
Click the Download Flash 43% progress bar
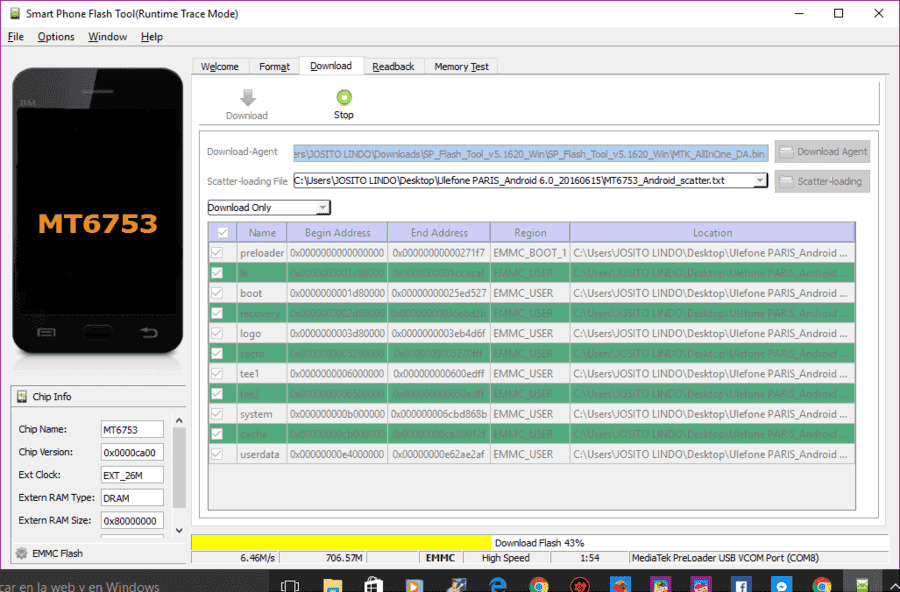point(540,542)
